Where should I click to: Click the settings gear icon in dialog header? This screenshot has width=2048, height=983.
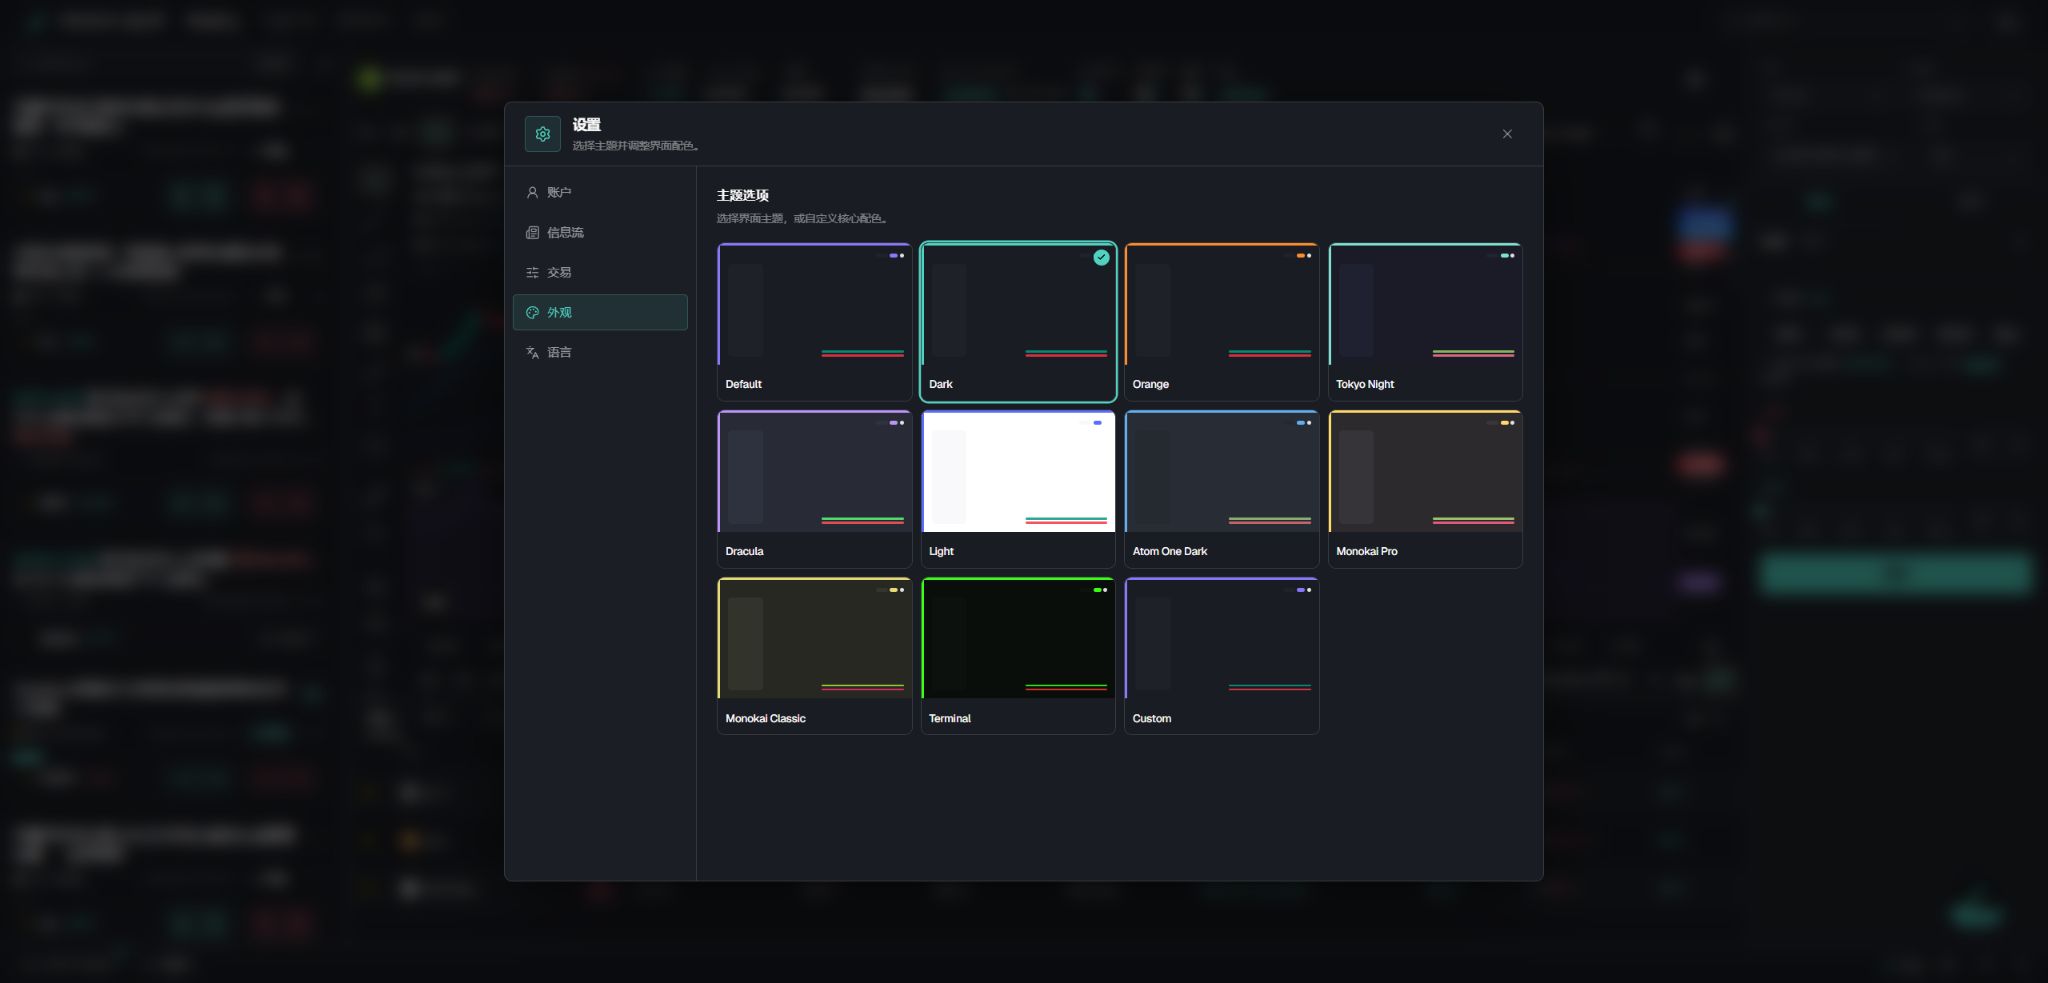point(543,134)
